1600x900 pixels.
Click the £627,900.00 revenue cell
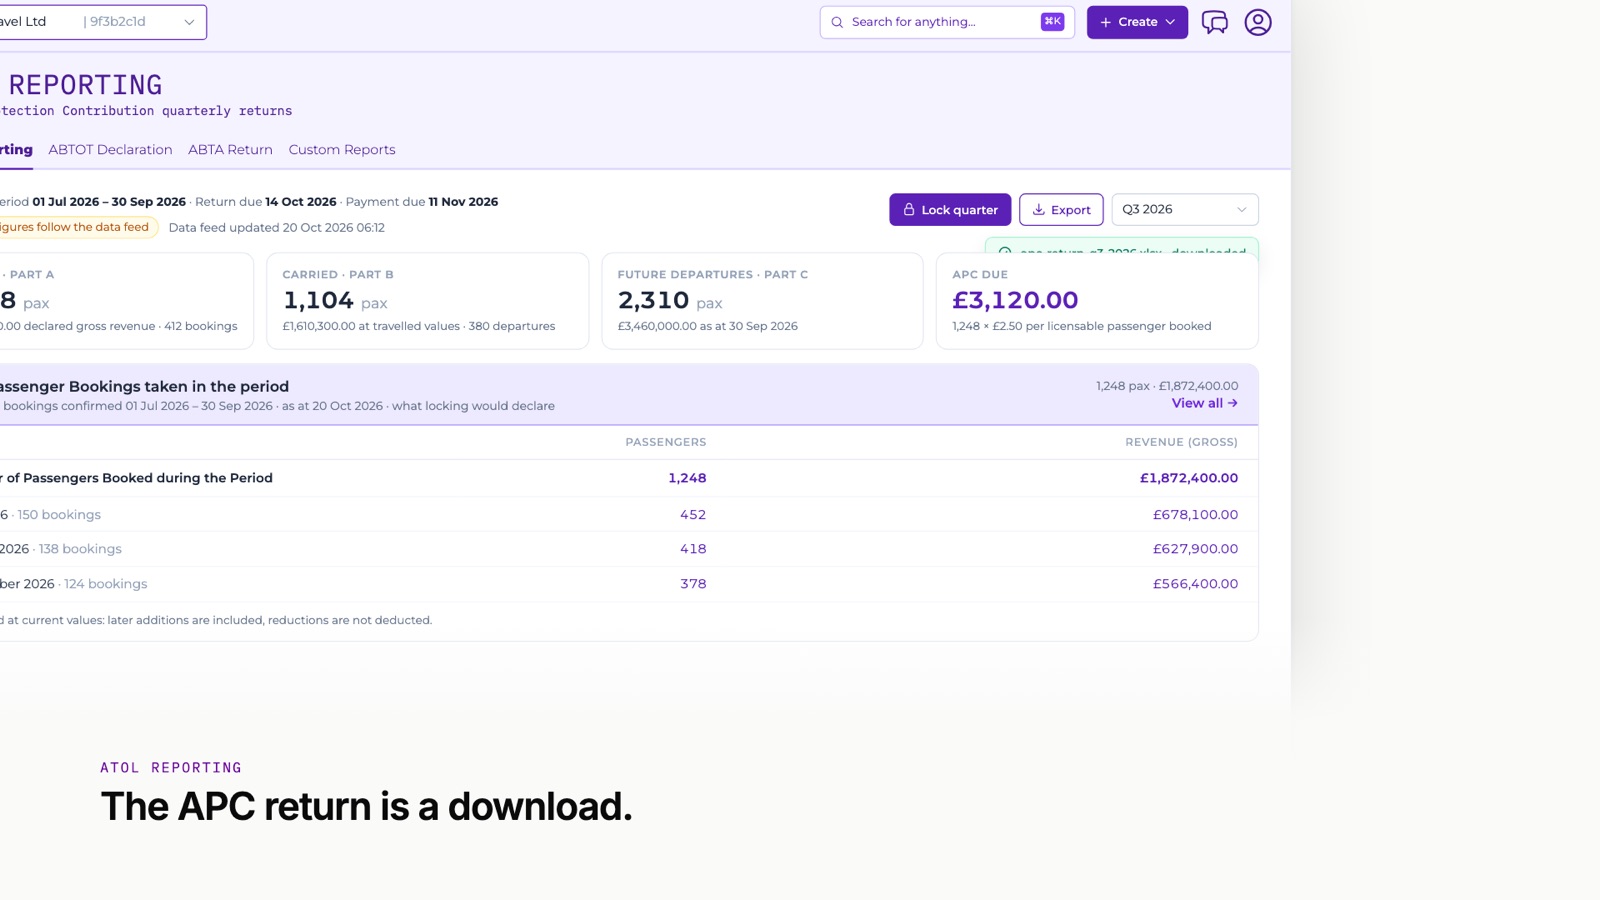[1195, 549]
